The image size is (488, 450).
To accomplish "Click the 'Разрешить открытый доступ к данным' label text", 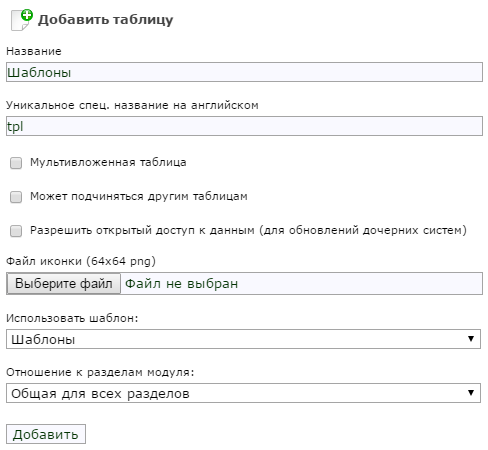I will coord(248,230).
